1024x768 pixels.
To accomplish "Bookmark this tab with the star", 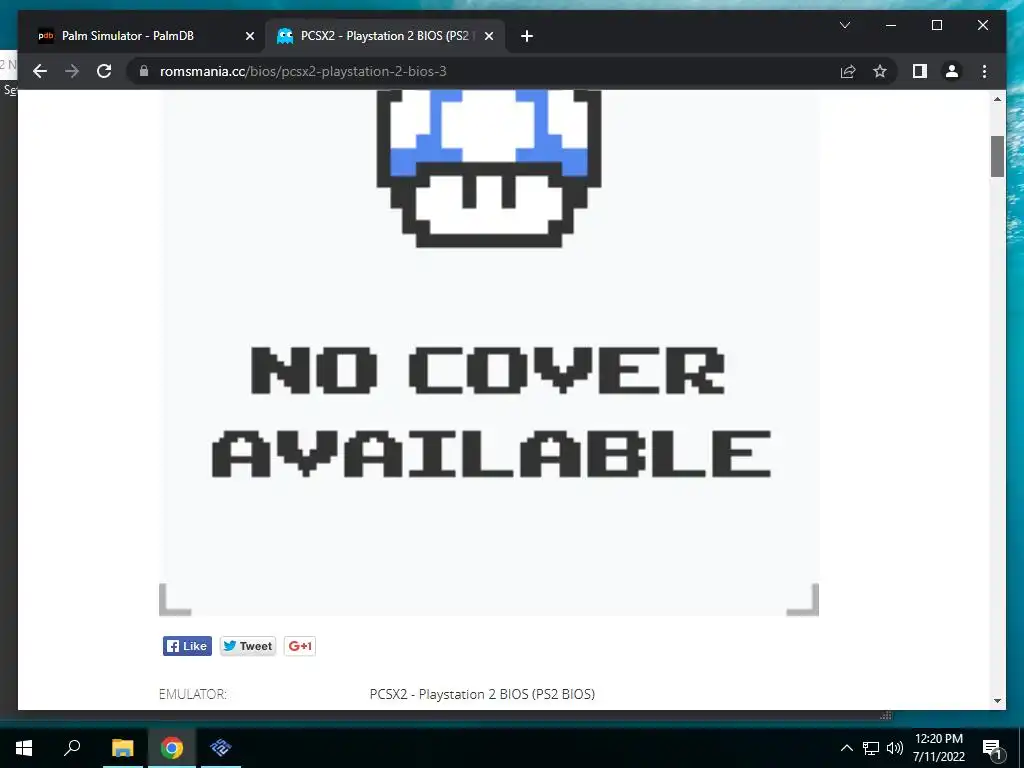I will point(880,71).
